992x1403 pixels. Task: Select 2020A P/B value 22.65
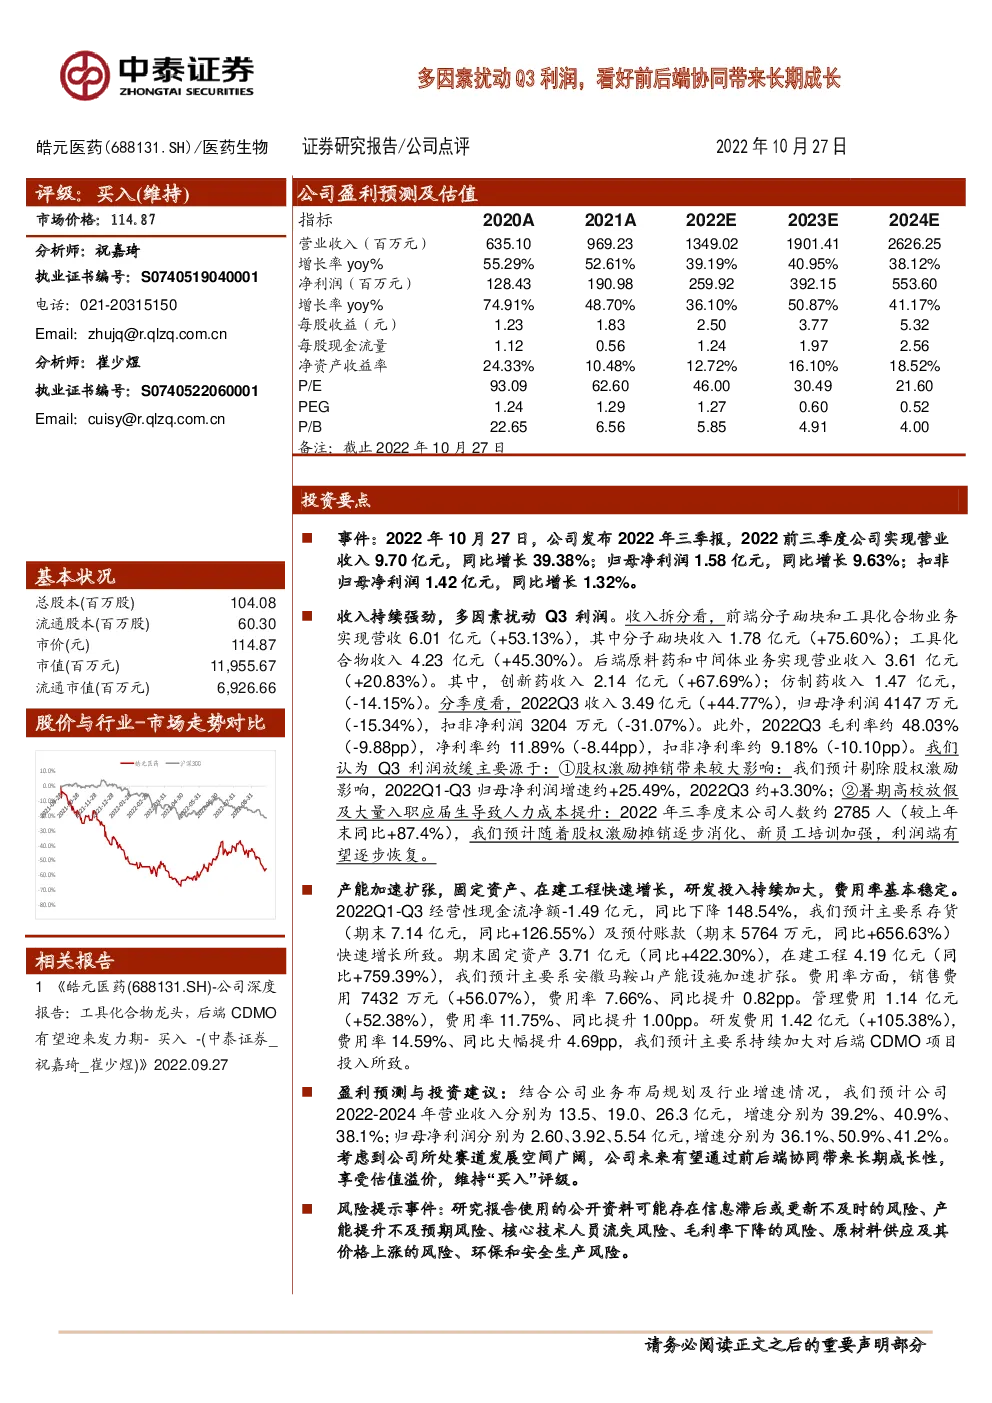coord(508,427)
